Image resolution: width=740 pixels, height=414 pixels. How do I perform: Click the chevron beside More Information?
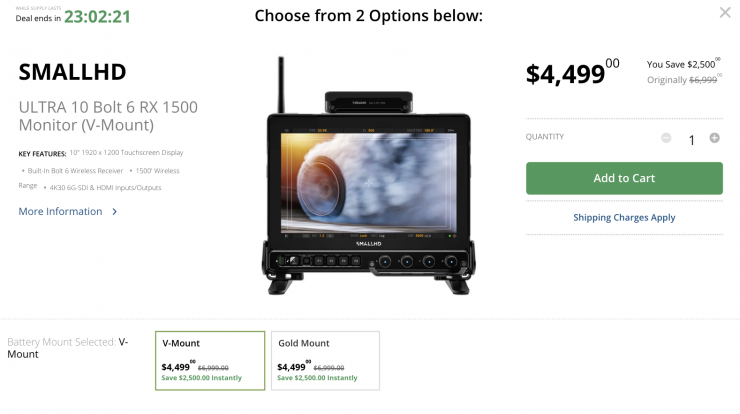114,212
